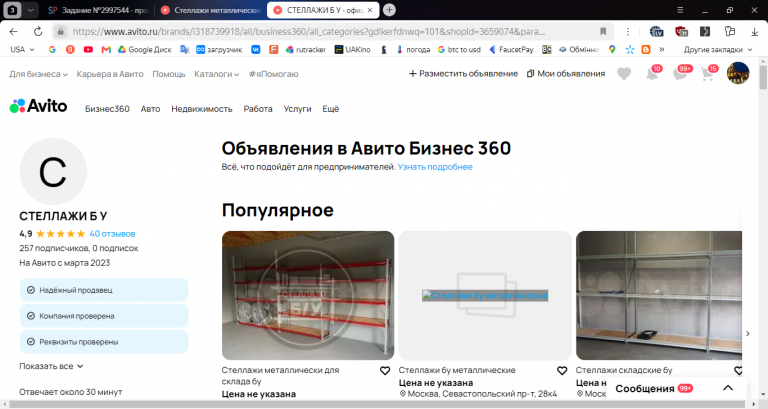Open the Google bookmark icon

point(52,49)
